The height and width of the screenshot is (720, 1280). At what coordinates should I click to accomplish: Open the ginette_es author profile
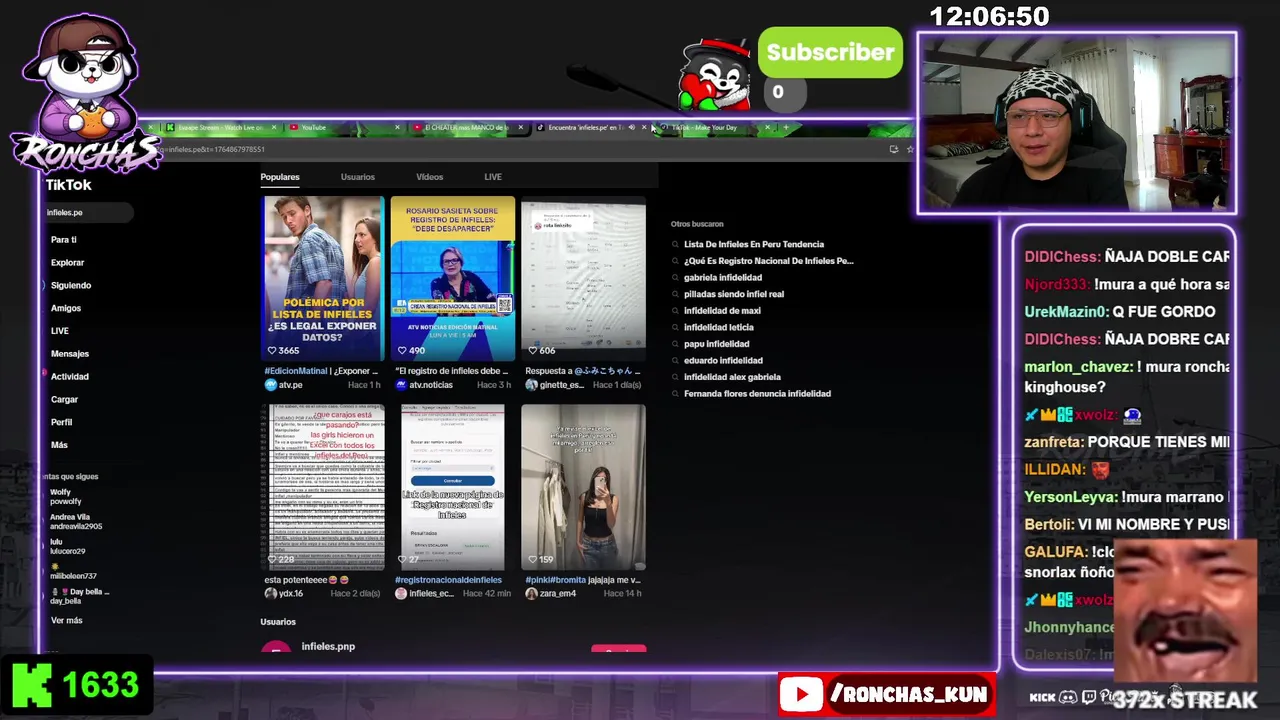555,385
